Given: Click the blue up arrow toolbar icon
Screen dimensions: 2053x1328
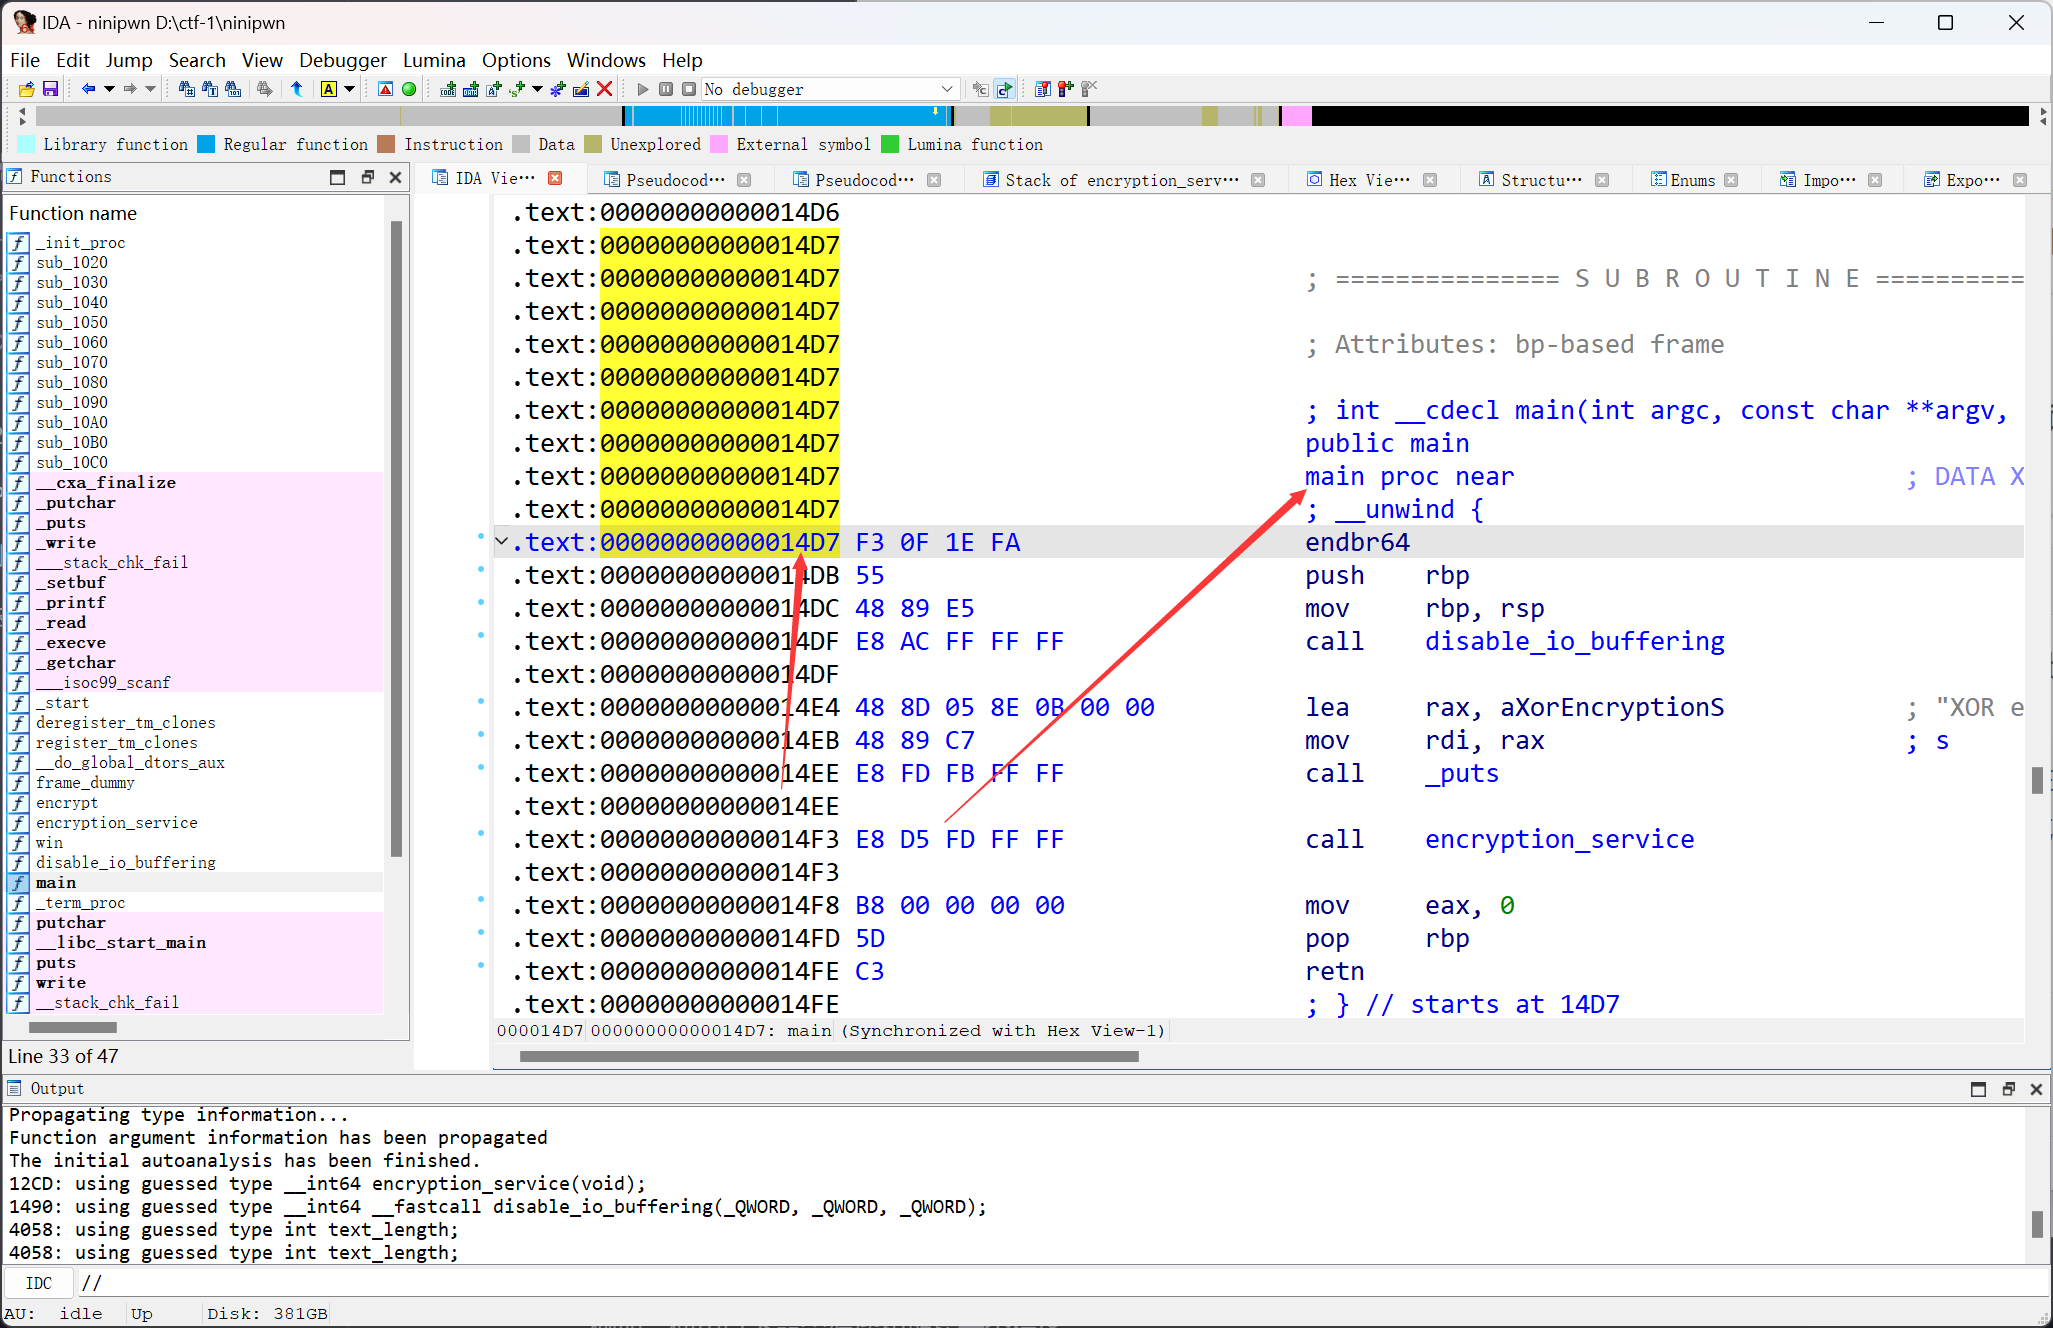Looking at the screenshot, I should click(297, 89).
